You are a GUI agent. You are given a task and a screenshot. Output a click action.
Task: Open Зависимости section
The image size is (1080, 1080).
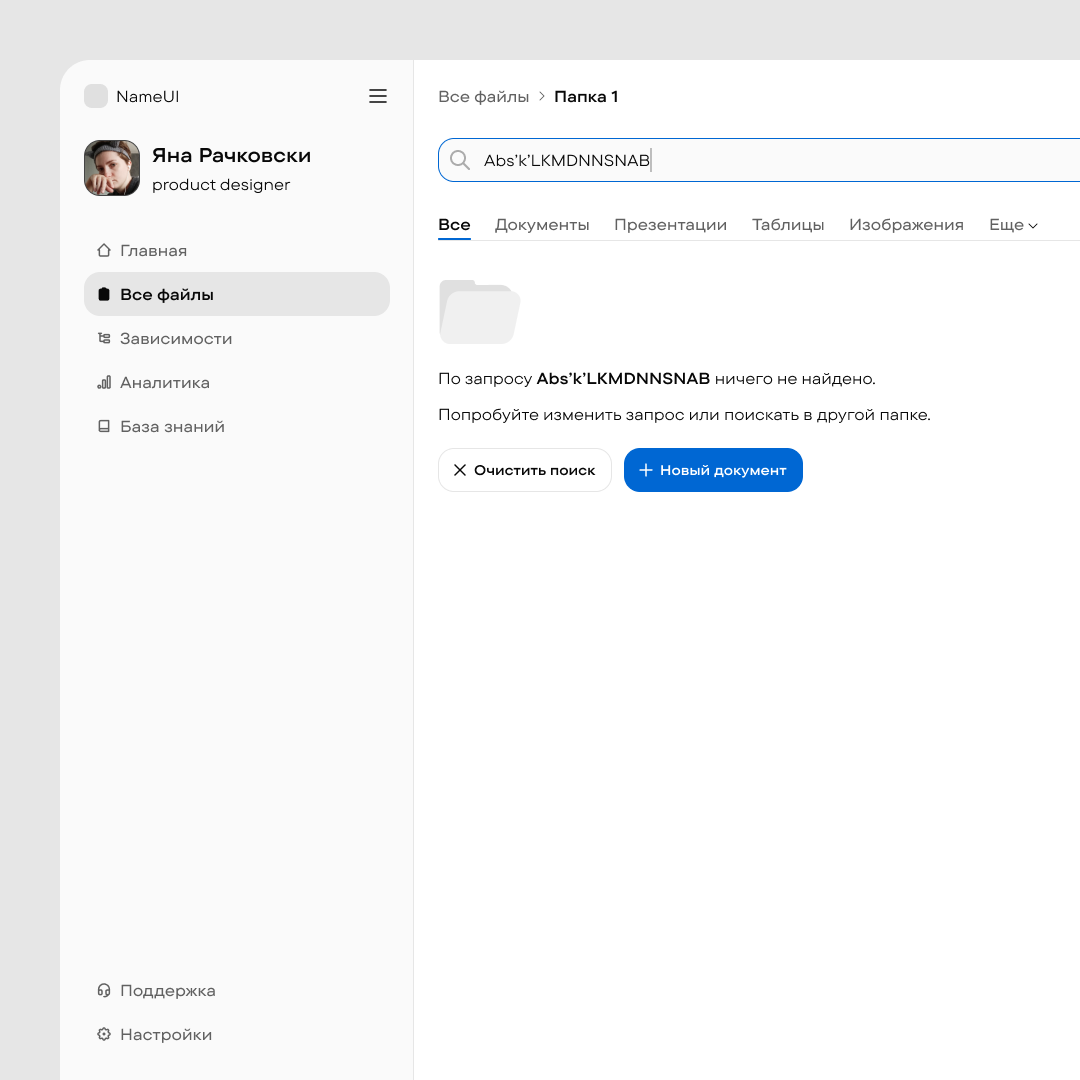tap(237, 338)
